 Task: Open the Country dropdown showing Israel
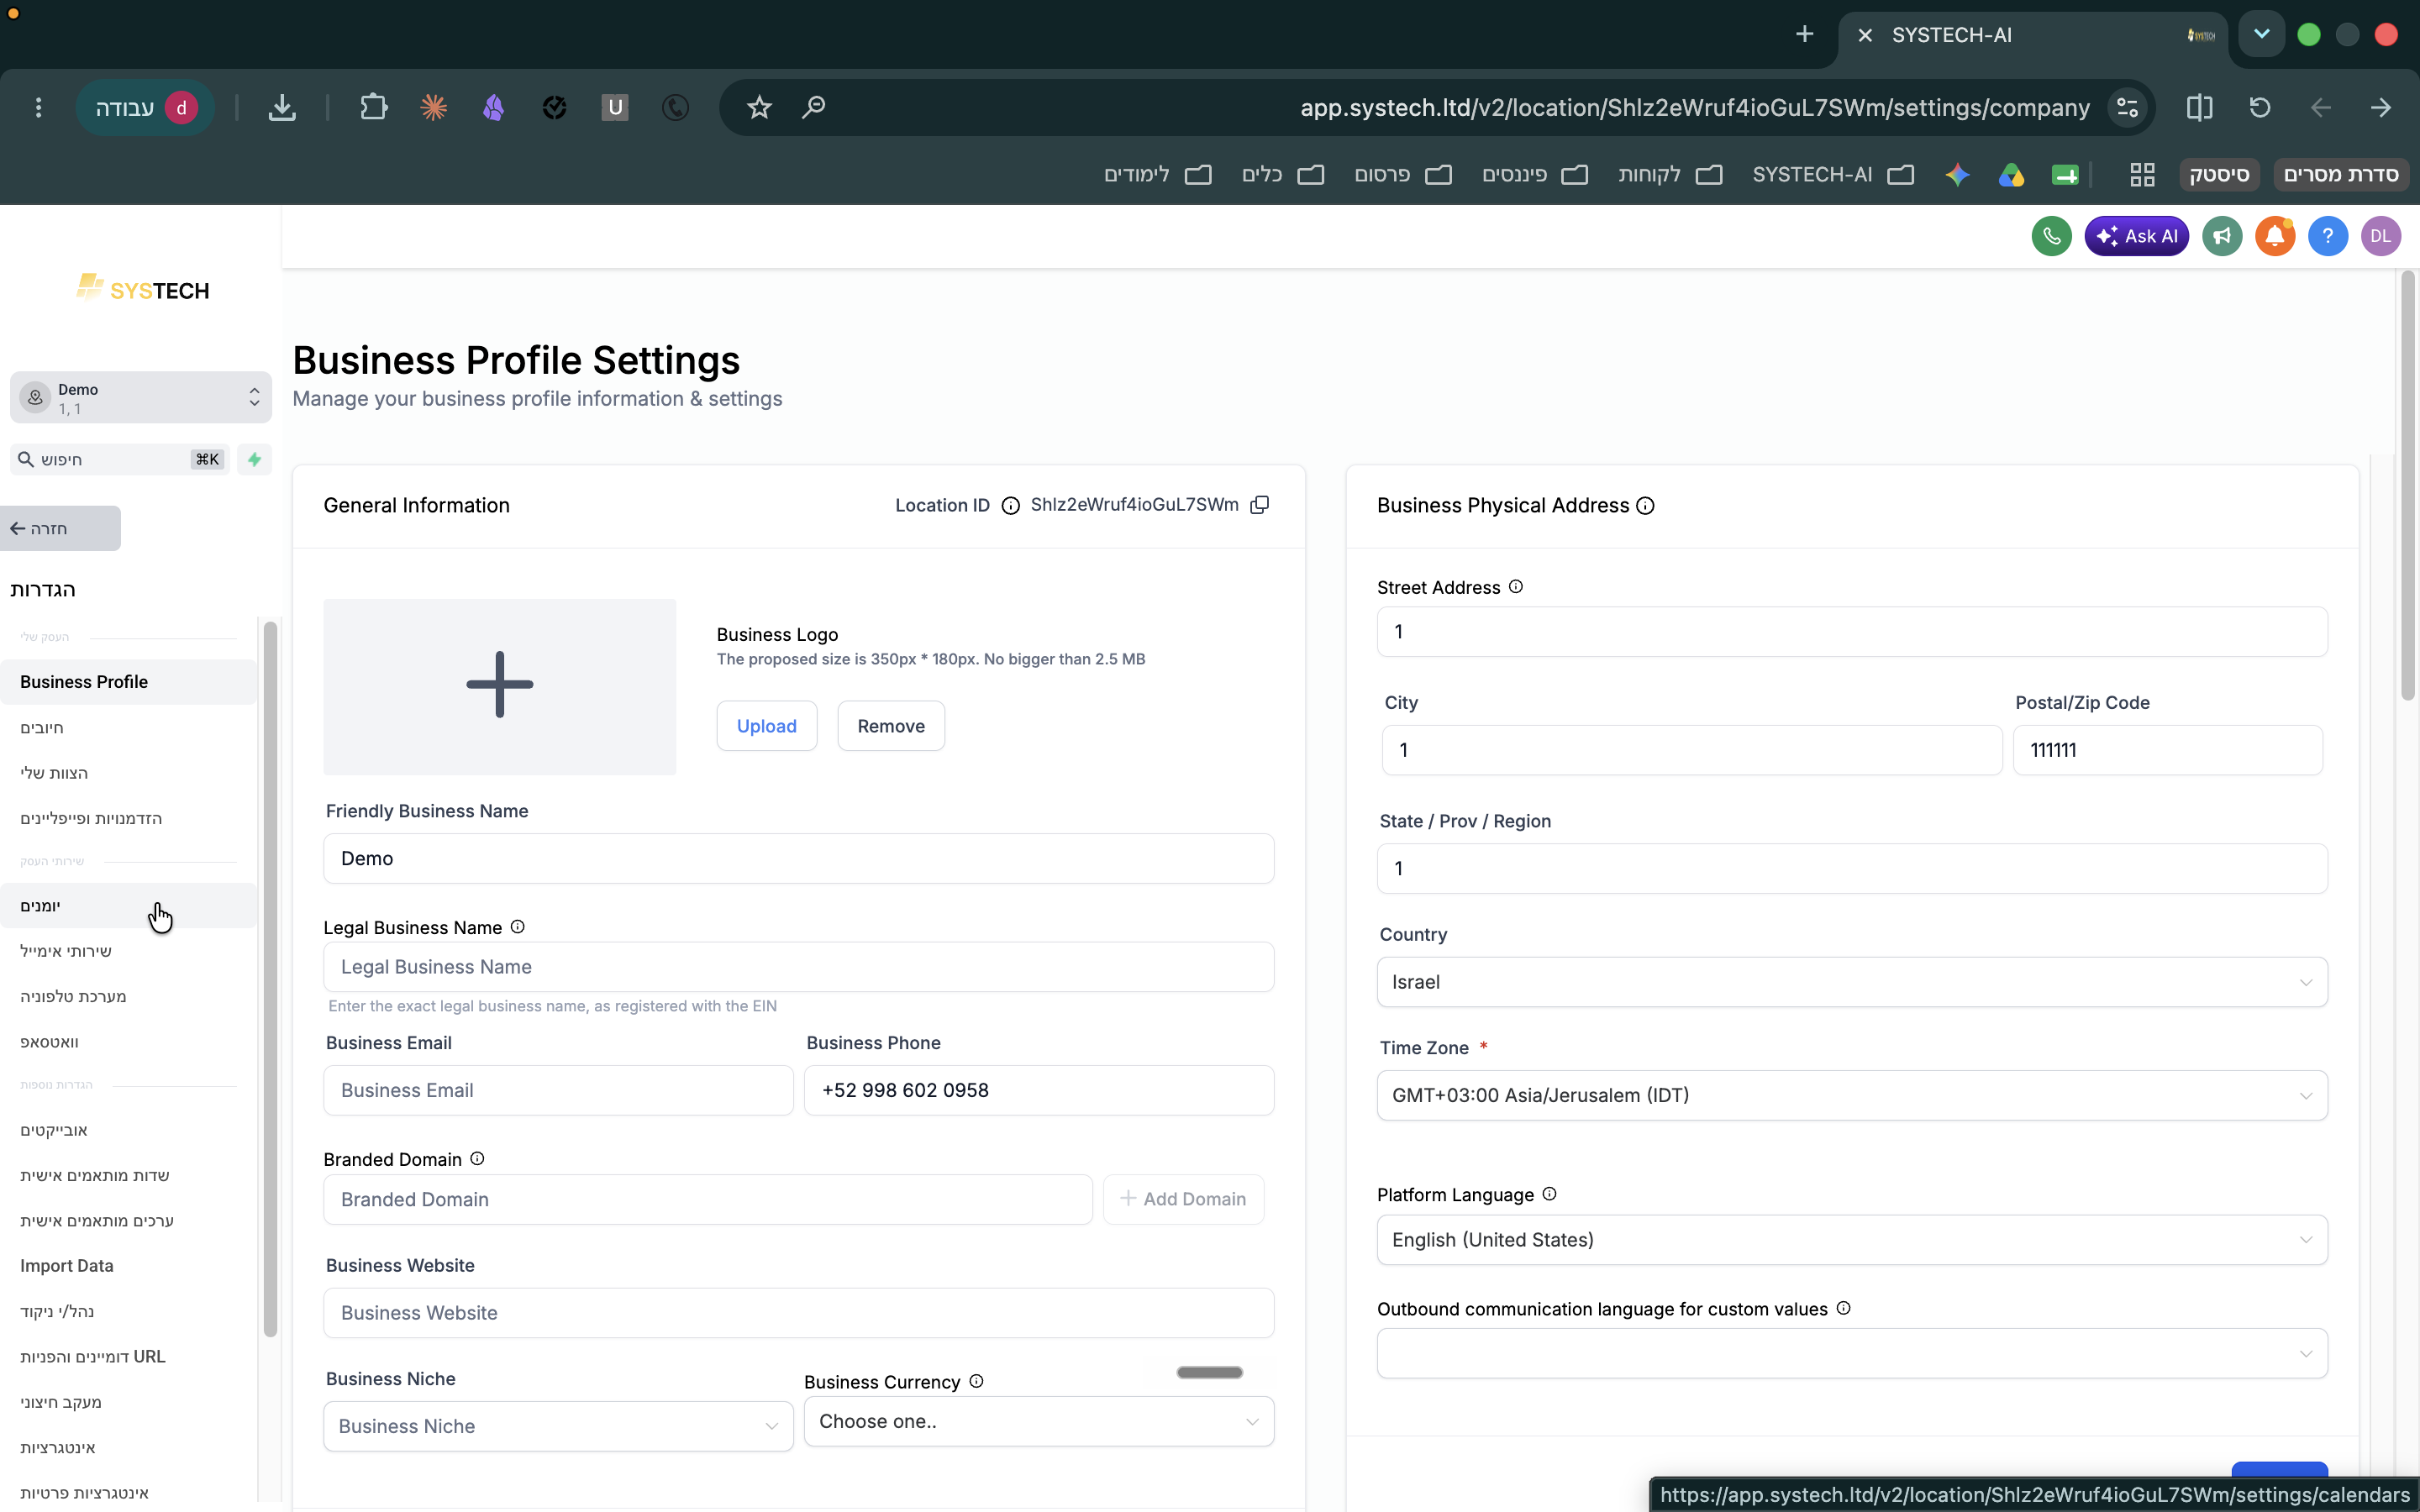click(x=1852, y=982)
